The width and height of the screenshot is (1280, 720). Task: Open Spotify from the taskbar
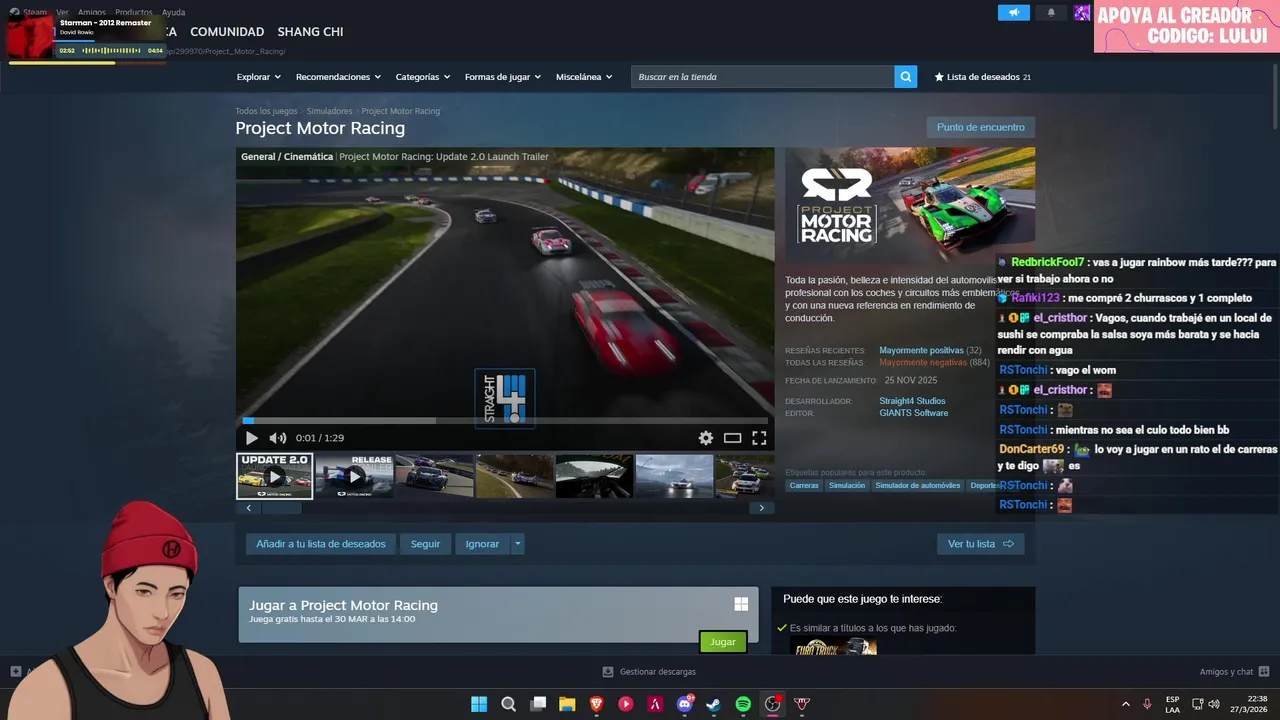pos(743,704)
